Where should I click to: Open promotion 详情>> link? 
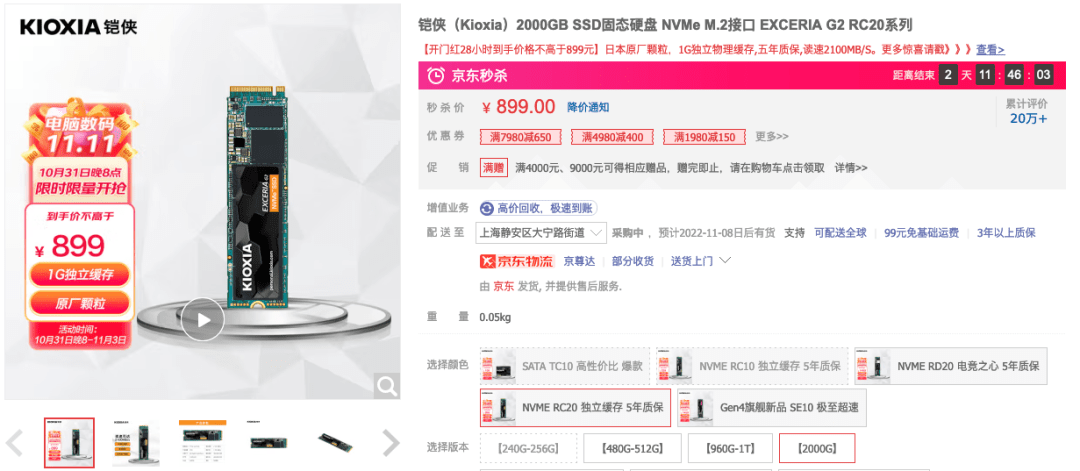(x=851, y=167)
